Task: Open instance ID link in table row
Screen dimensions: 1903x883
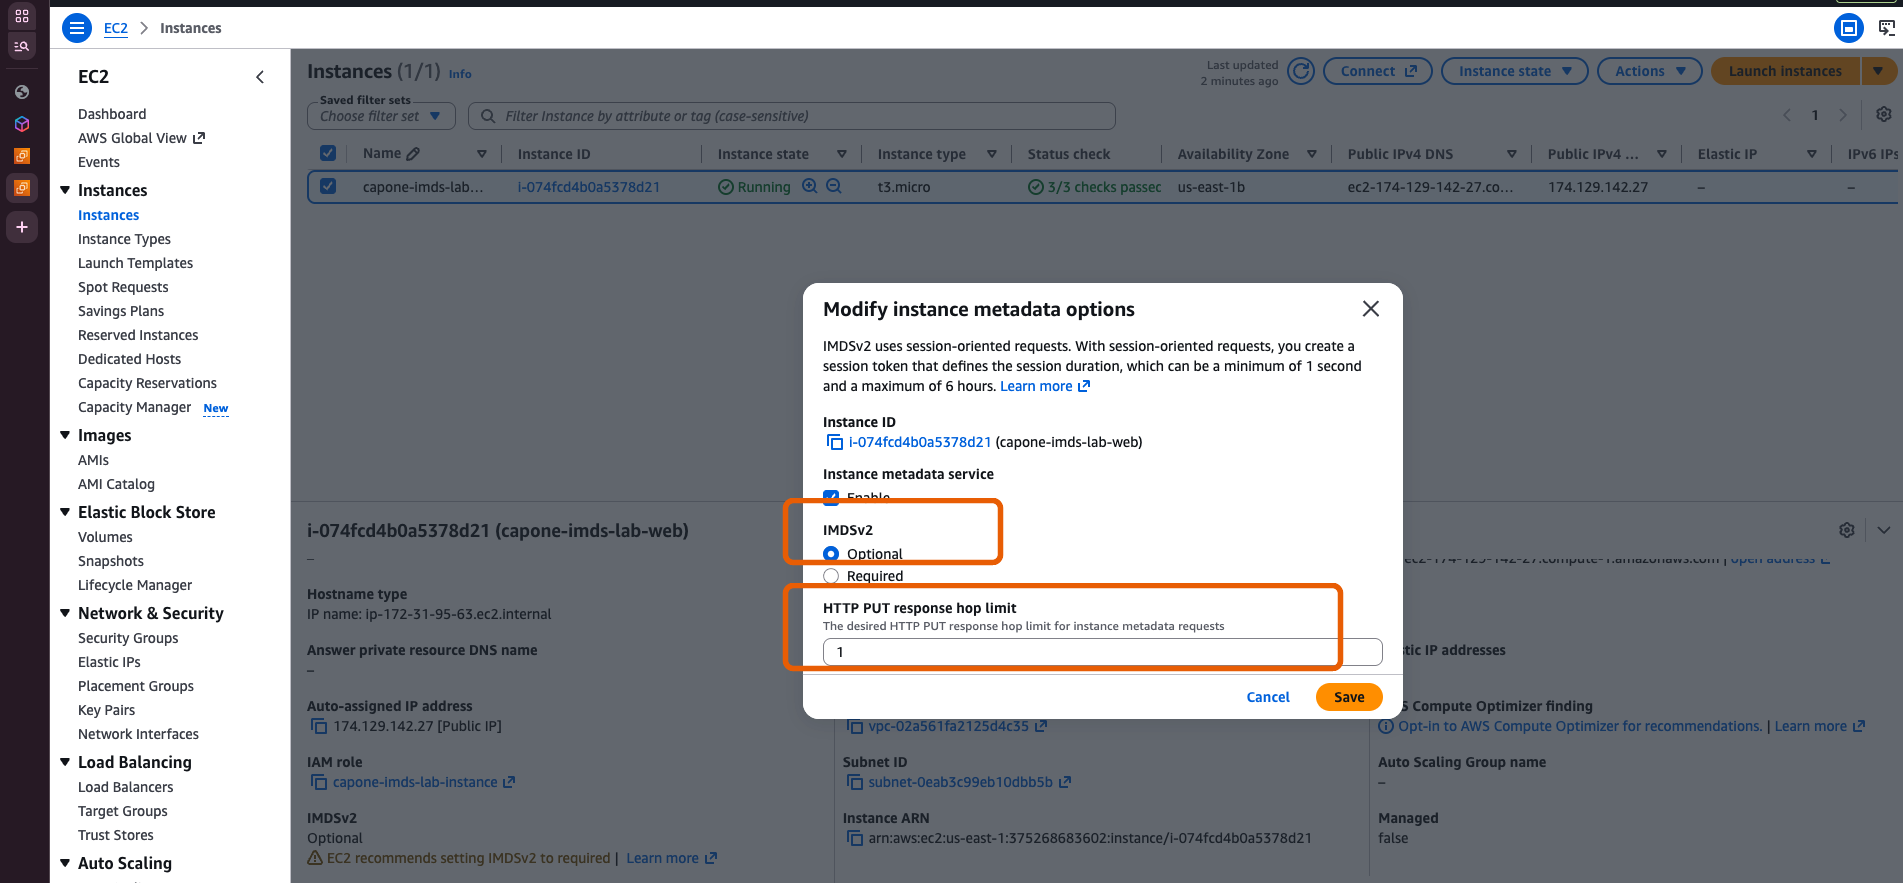Action: tap(589, 187)
